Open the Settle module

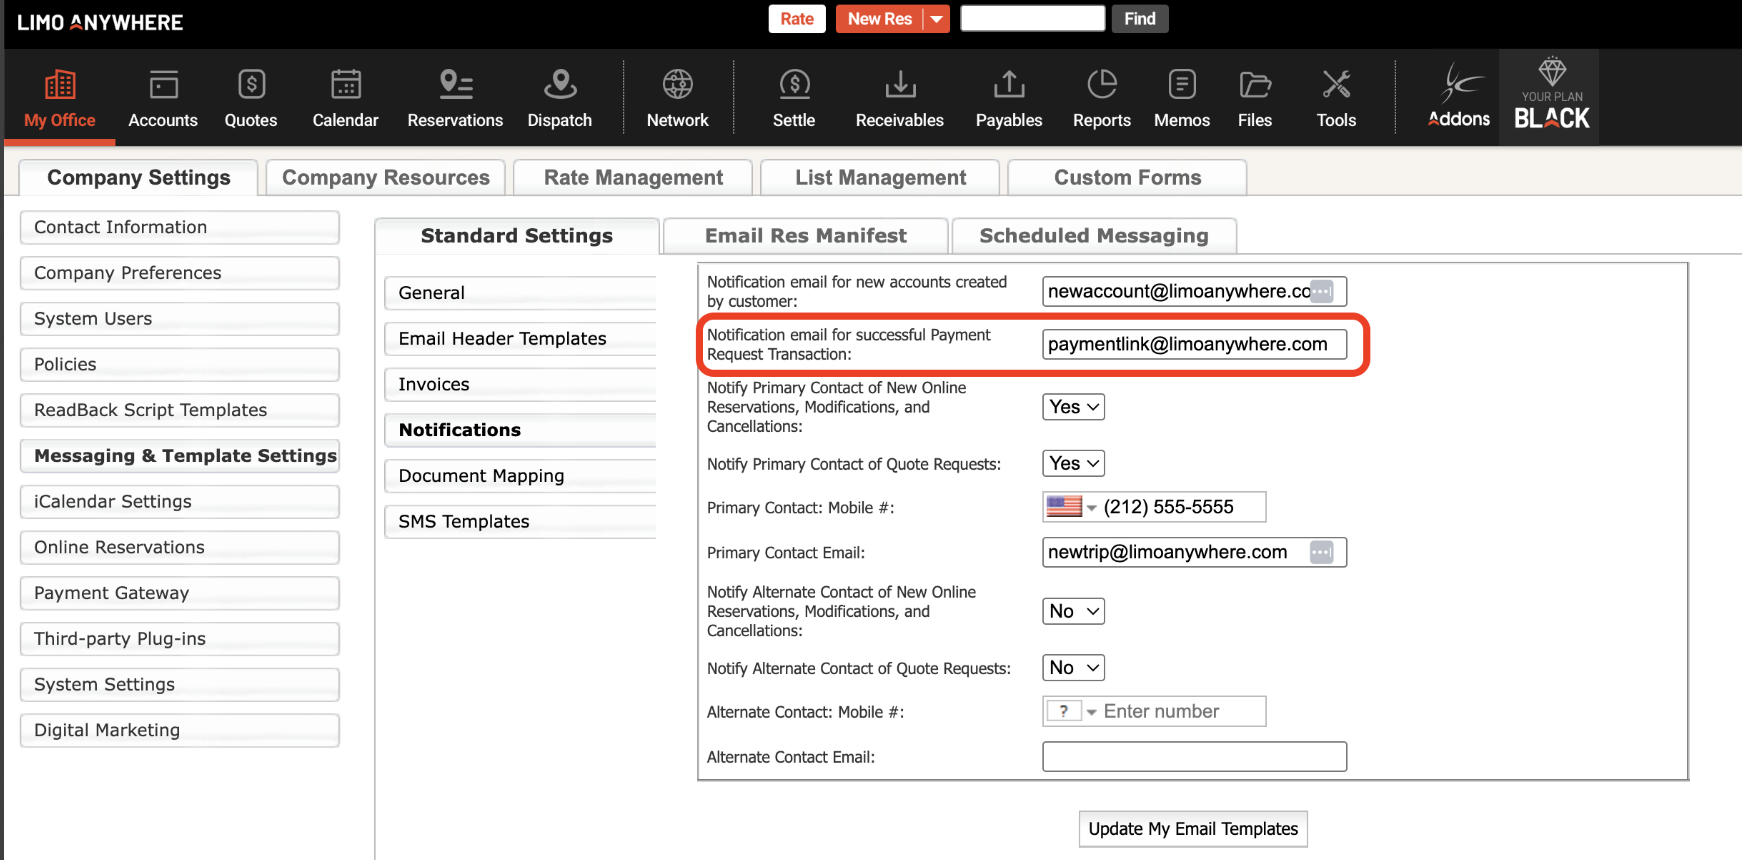click(x=794, y=98)
